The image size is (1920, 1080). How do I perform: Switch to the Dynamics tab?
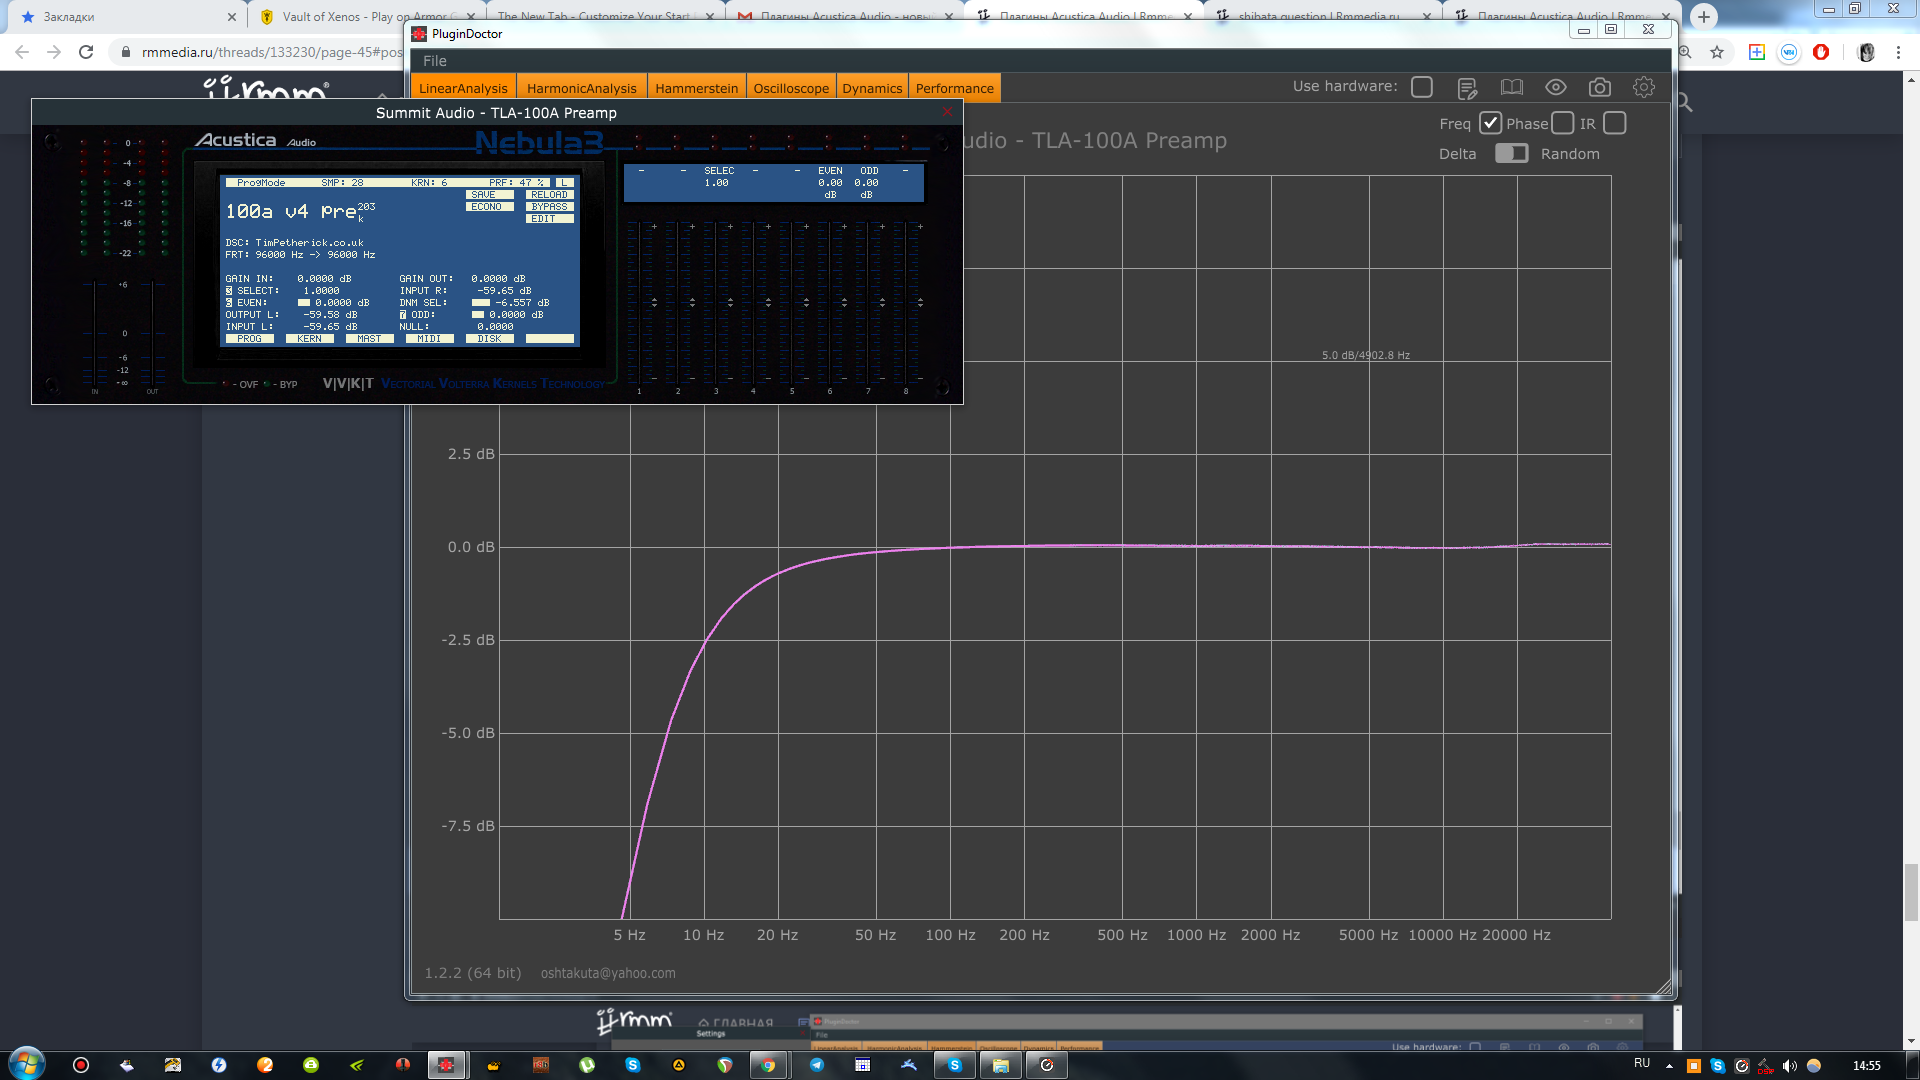click(872, 88)
